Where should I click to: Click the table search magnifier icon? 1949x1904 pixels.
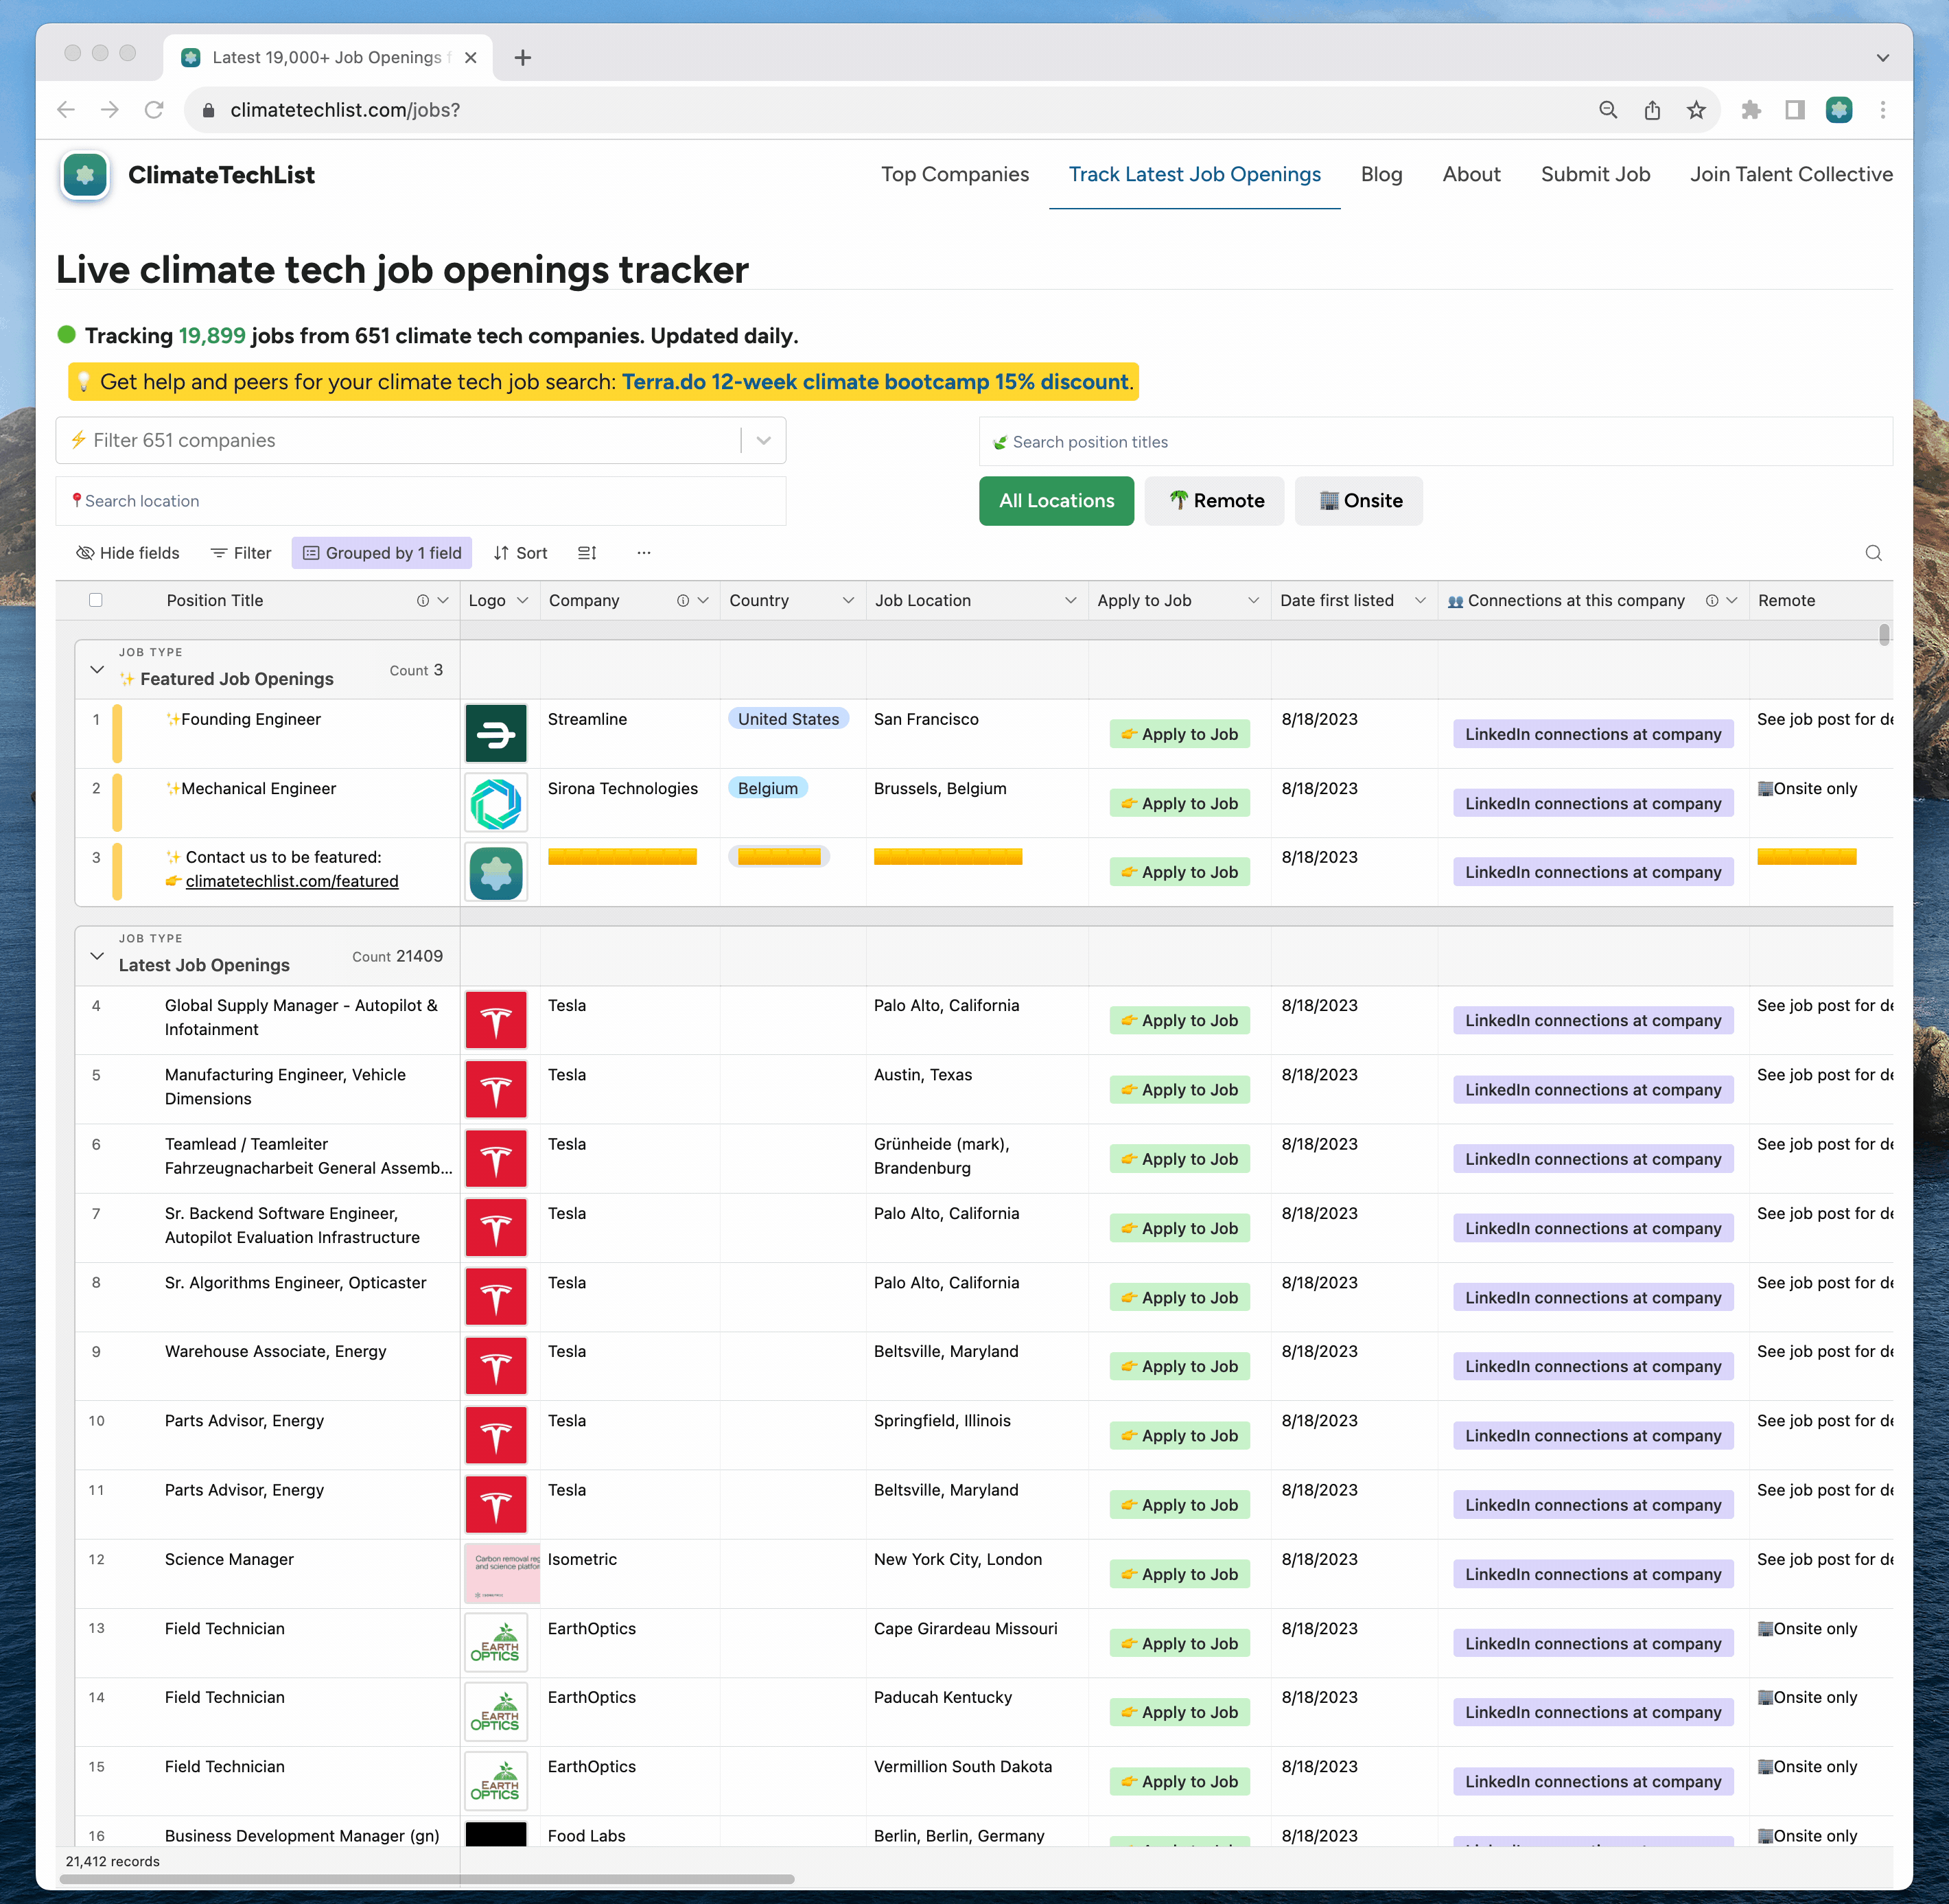[x=1873, y=553]
